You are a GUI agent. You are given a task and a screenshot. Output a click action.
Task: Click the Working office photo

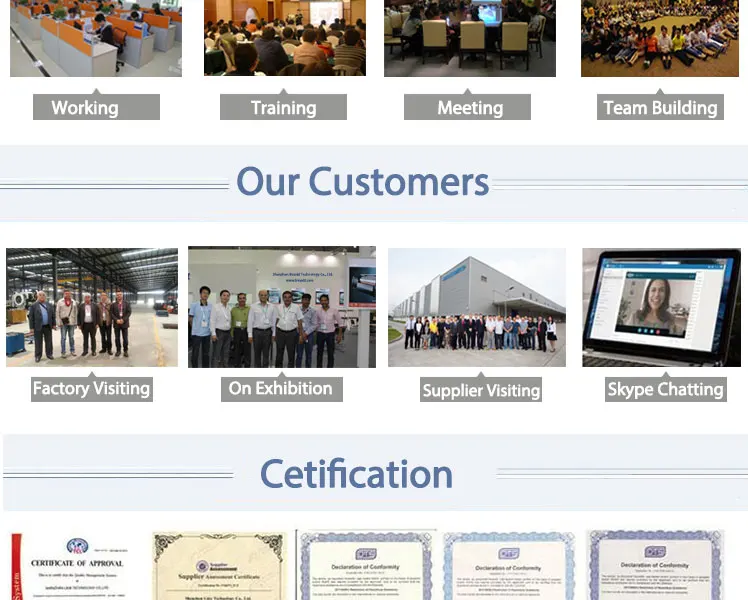point(96,38)
